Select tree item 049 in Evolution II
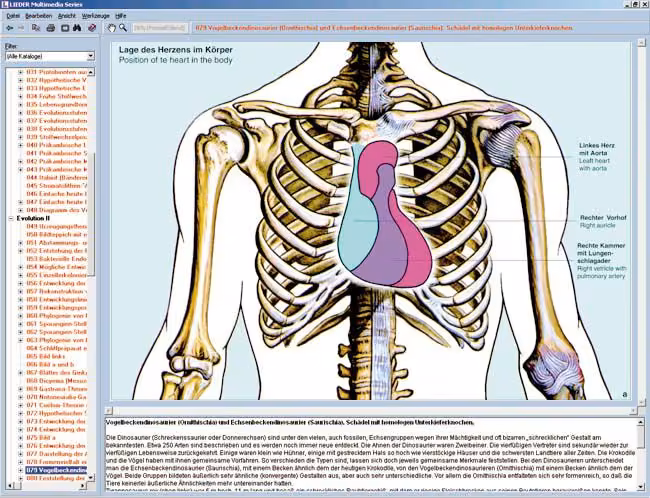Viewport: 650px width, 498px height. tap(56, 226)
